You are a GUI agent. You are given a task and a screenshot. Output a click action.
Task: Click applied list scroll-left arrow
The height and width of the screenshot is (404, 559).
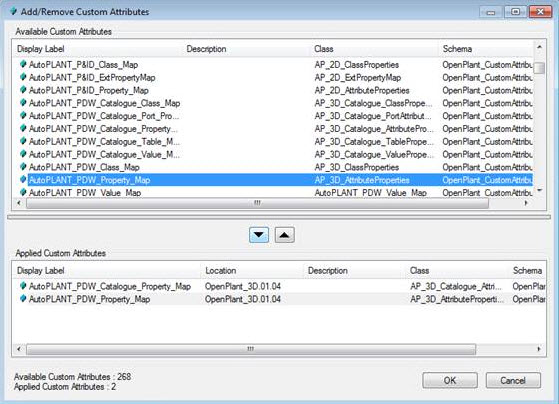(x=19, y=349)
